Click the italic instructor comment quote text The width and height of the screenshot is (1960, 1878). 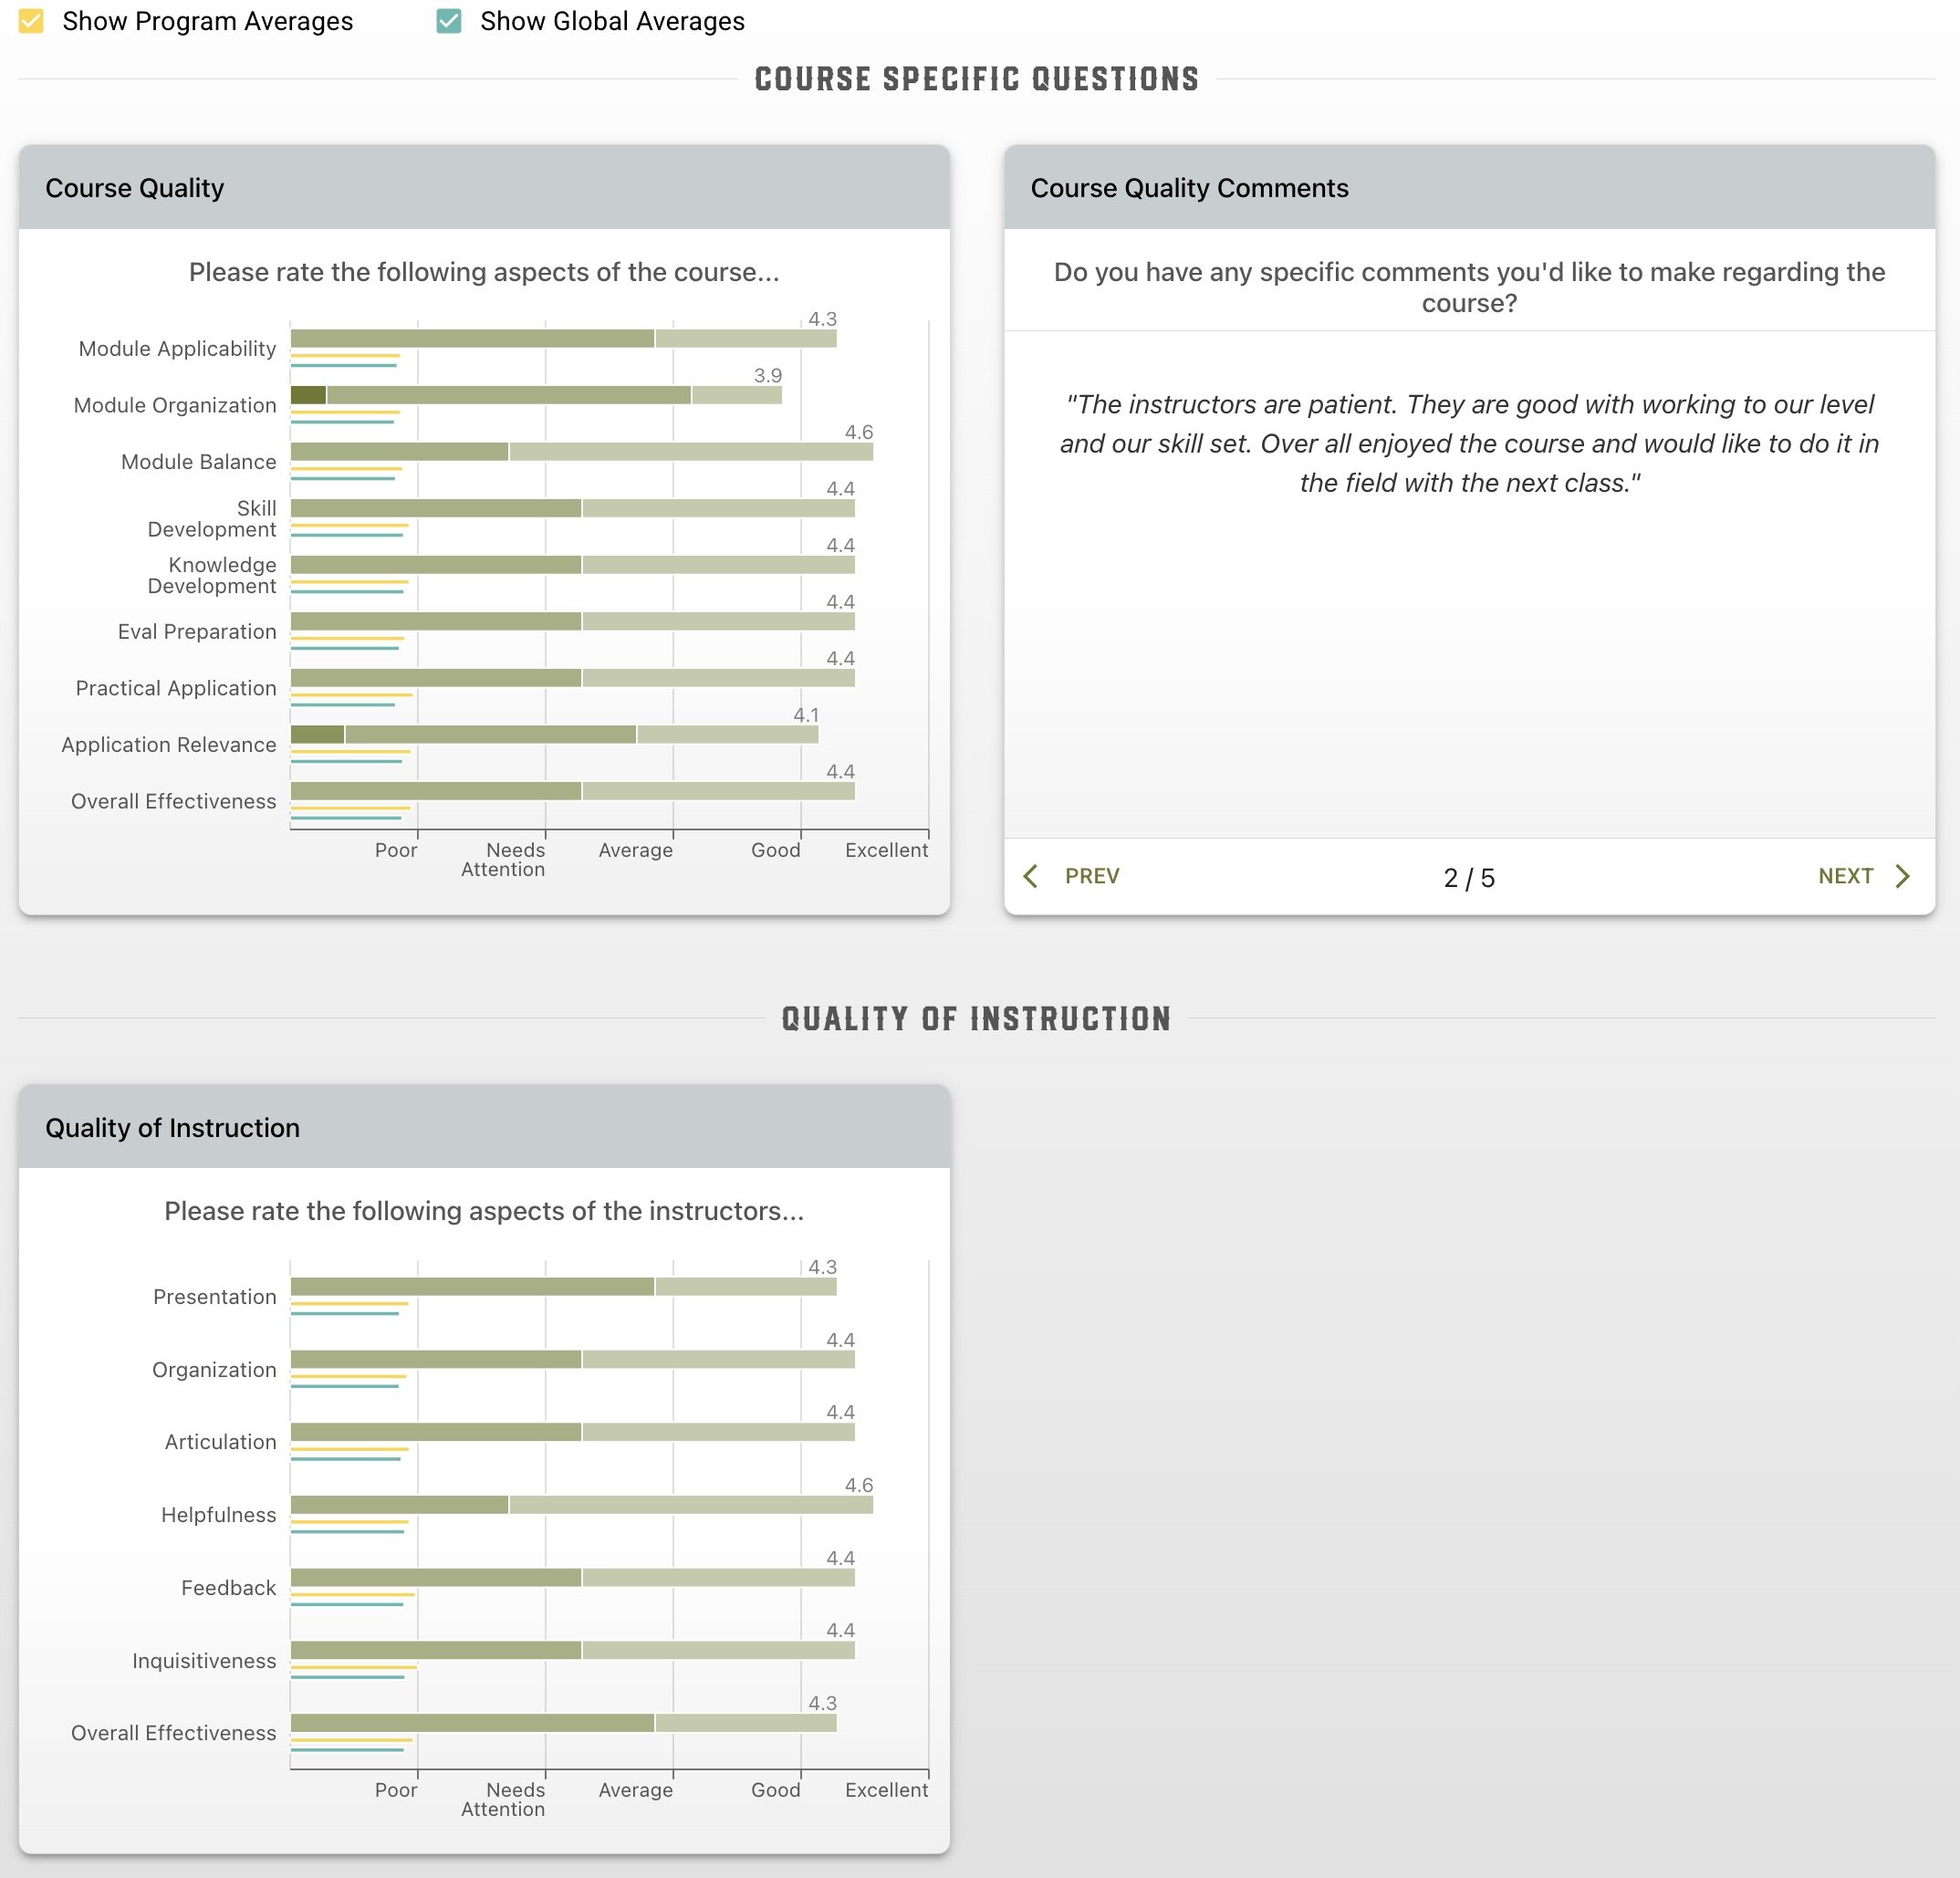(x=1468, y=444)
